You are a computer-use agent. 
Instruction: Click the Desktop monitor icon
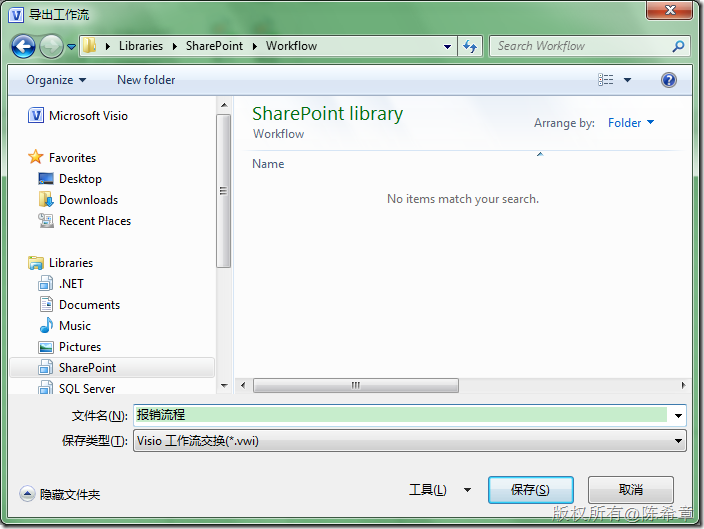[46, 179]
